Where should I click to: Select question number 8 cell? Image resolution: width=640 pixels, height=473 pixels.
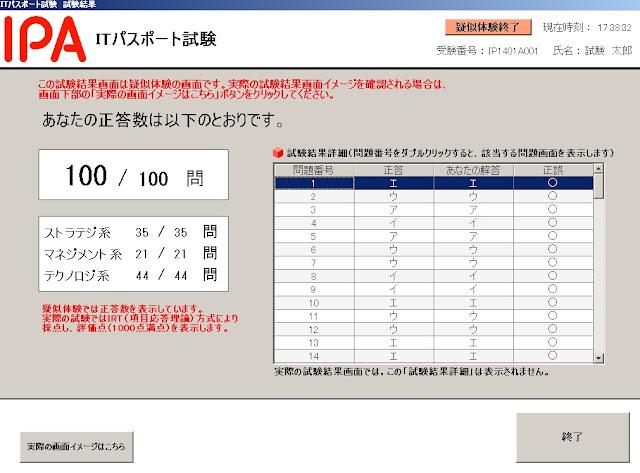pyautogui.click(x=313, y=276)
